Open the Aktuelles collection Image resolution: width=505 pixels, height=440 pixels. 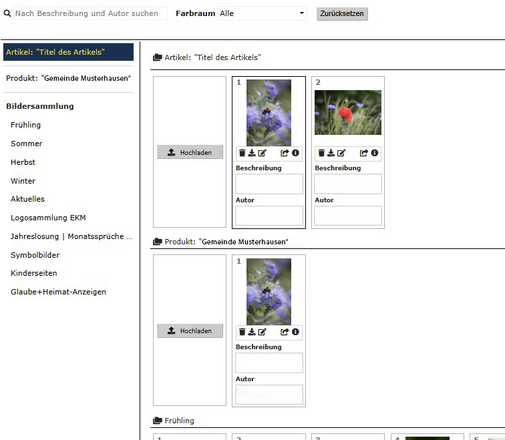pyautogui.click(x=27, y=199)
